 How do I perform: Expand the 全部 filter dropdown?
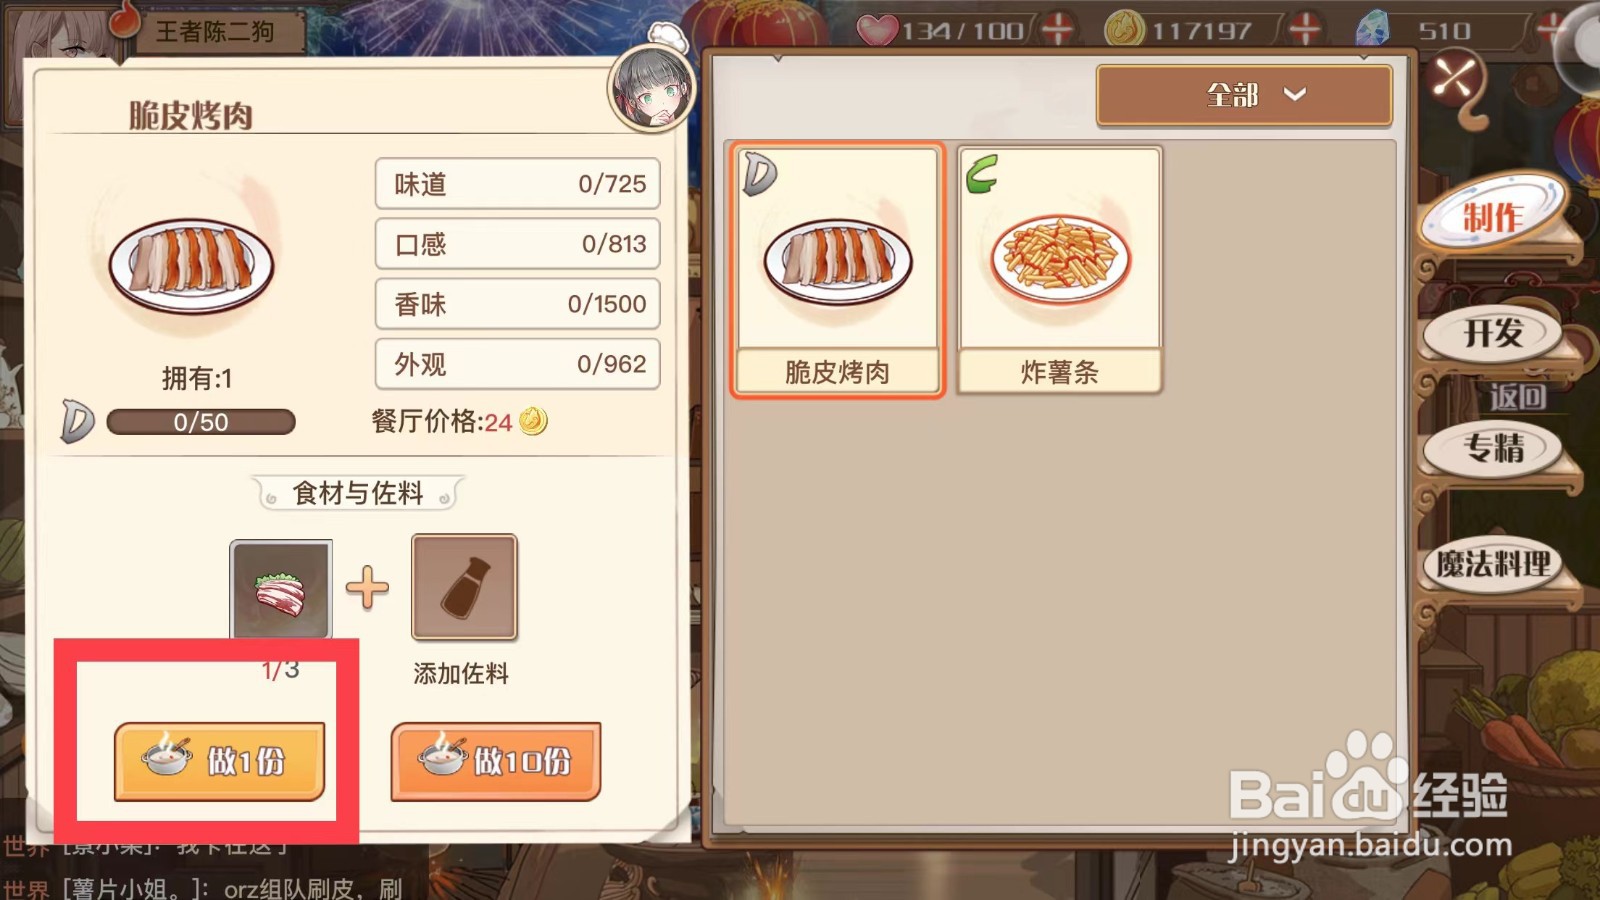1244,95
